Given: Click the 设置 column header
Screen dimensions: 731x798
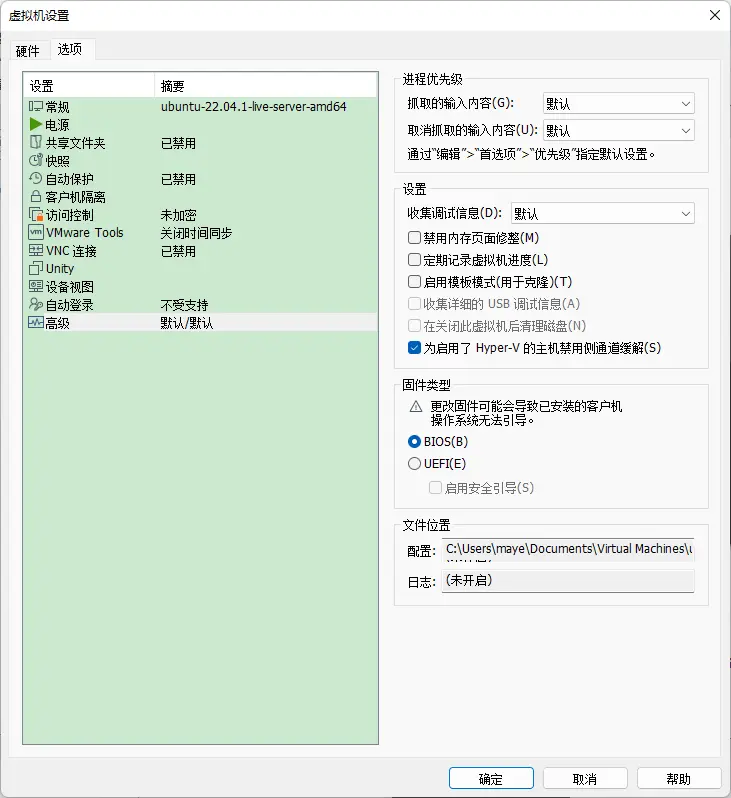Looking at the screenshot, I should coord(89,86).
